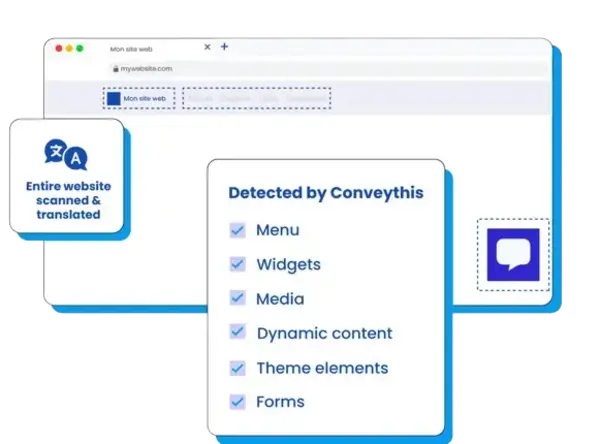Viewport: 600px width, 444px height.
Task: Disable the Dynamic content checkbox
Action: [237, 333]
